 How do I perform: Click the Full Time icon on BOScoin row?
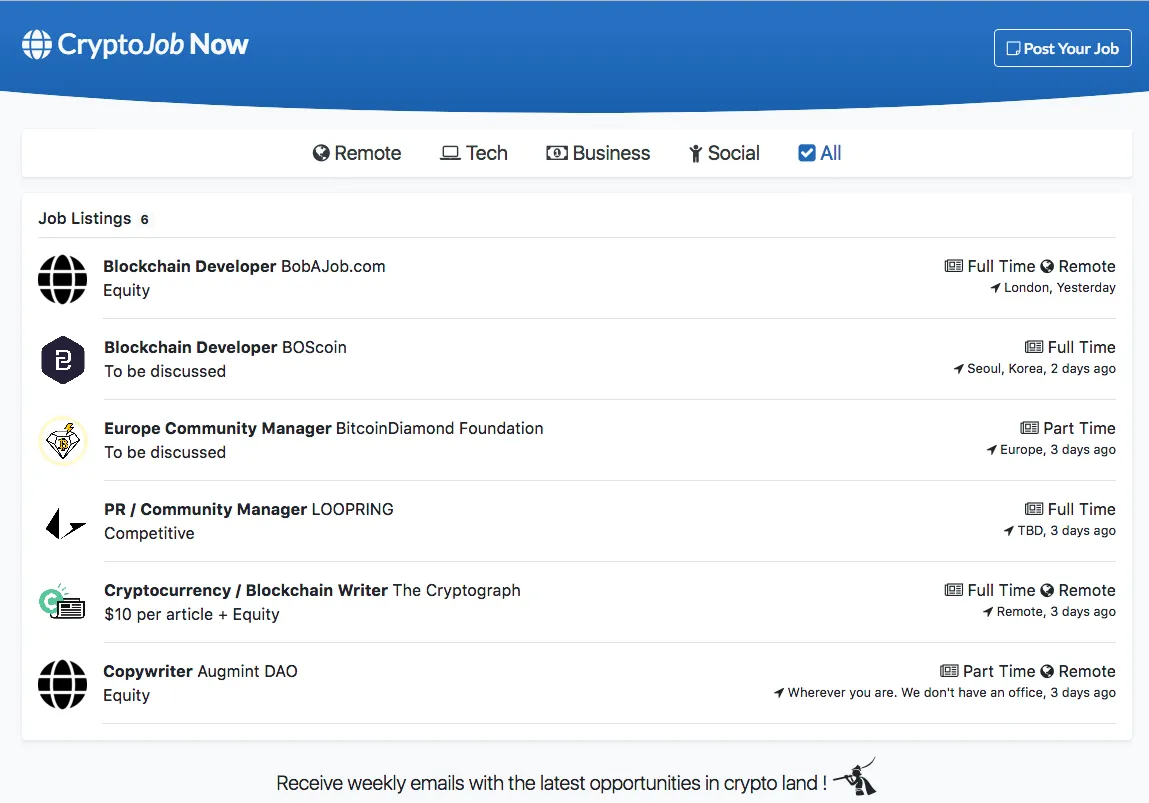point(1034,347)
